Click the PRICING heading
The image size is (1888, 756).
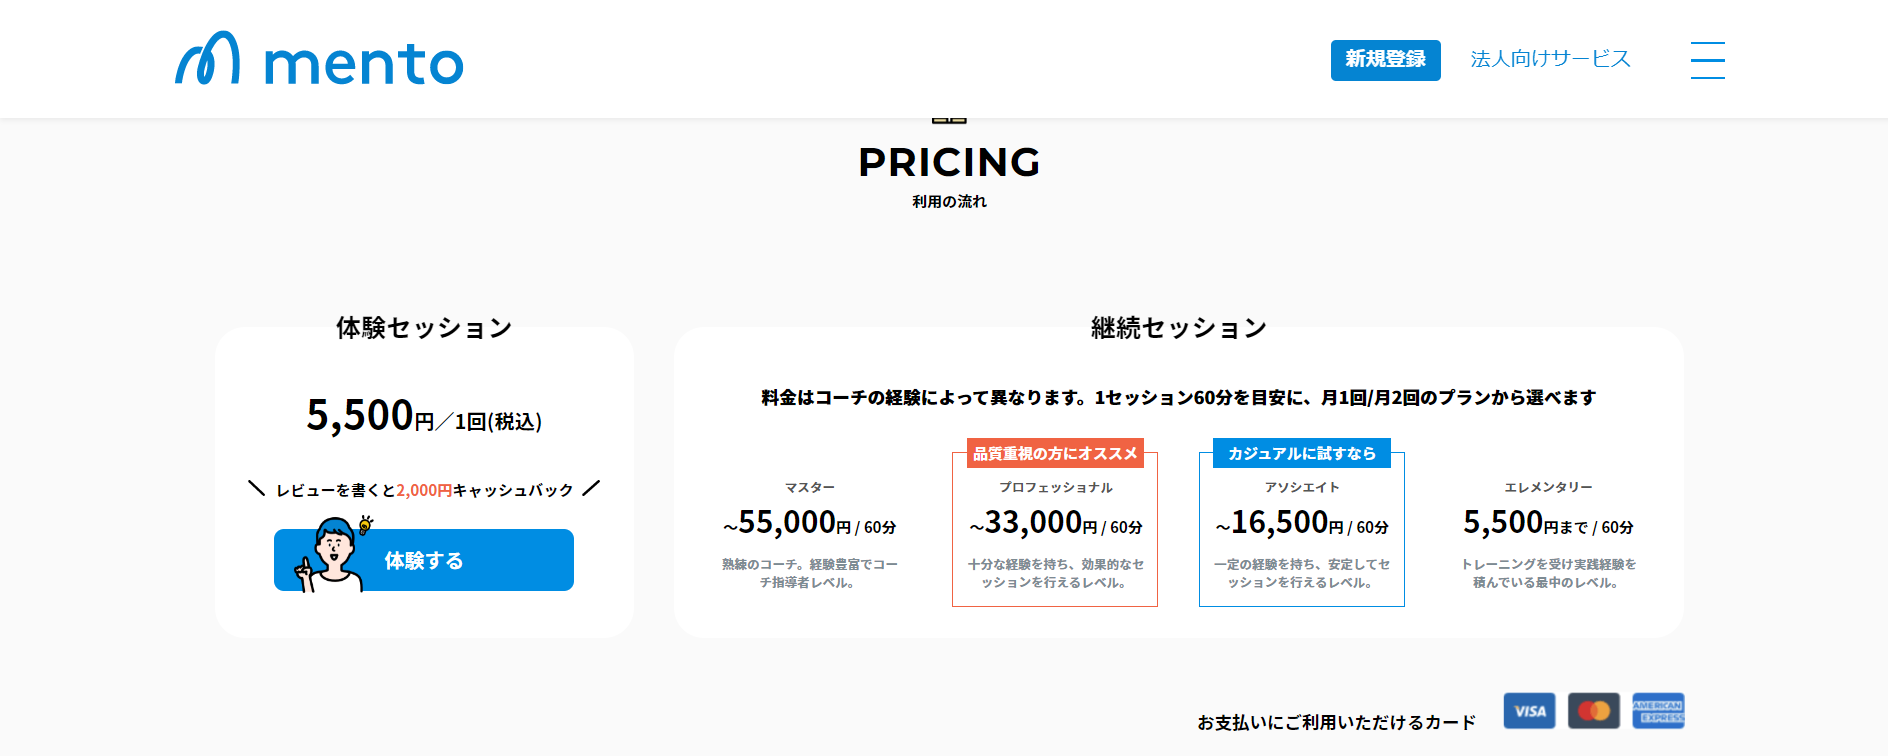coord(949,162)
